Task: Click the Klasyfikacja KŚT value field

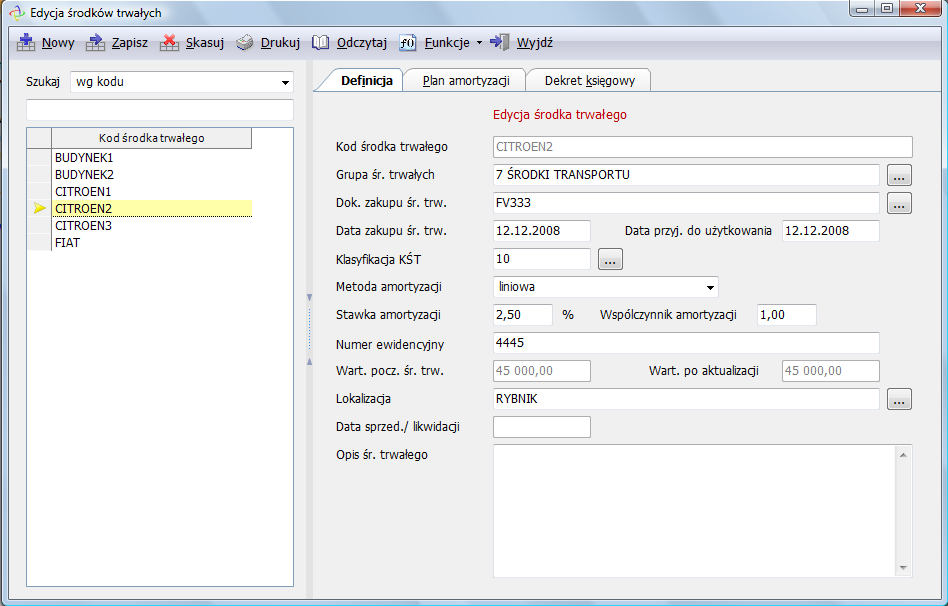Action: [x=542, y=259]
